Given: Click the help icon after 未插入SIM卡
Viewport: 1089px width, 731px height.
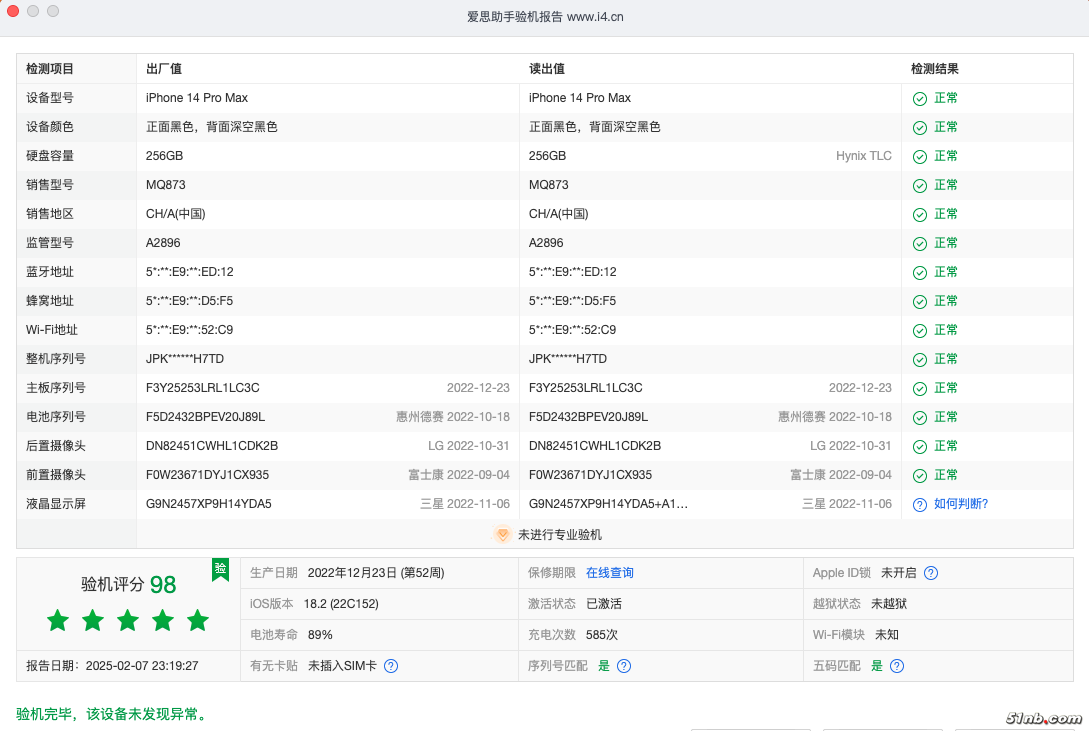Looking at the screenshot, I should 391,666.
